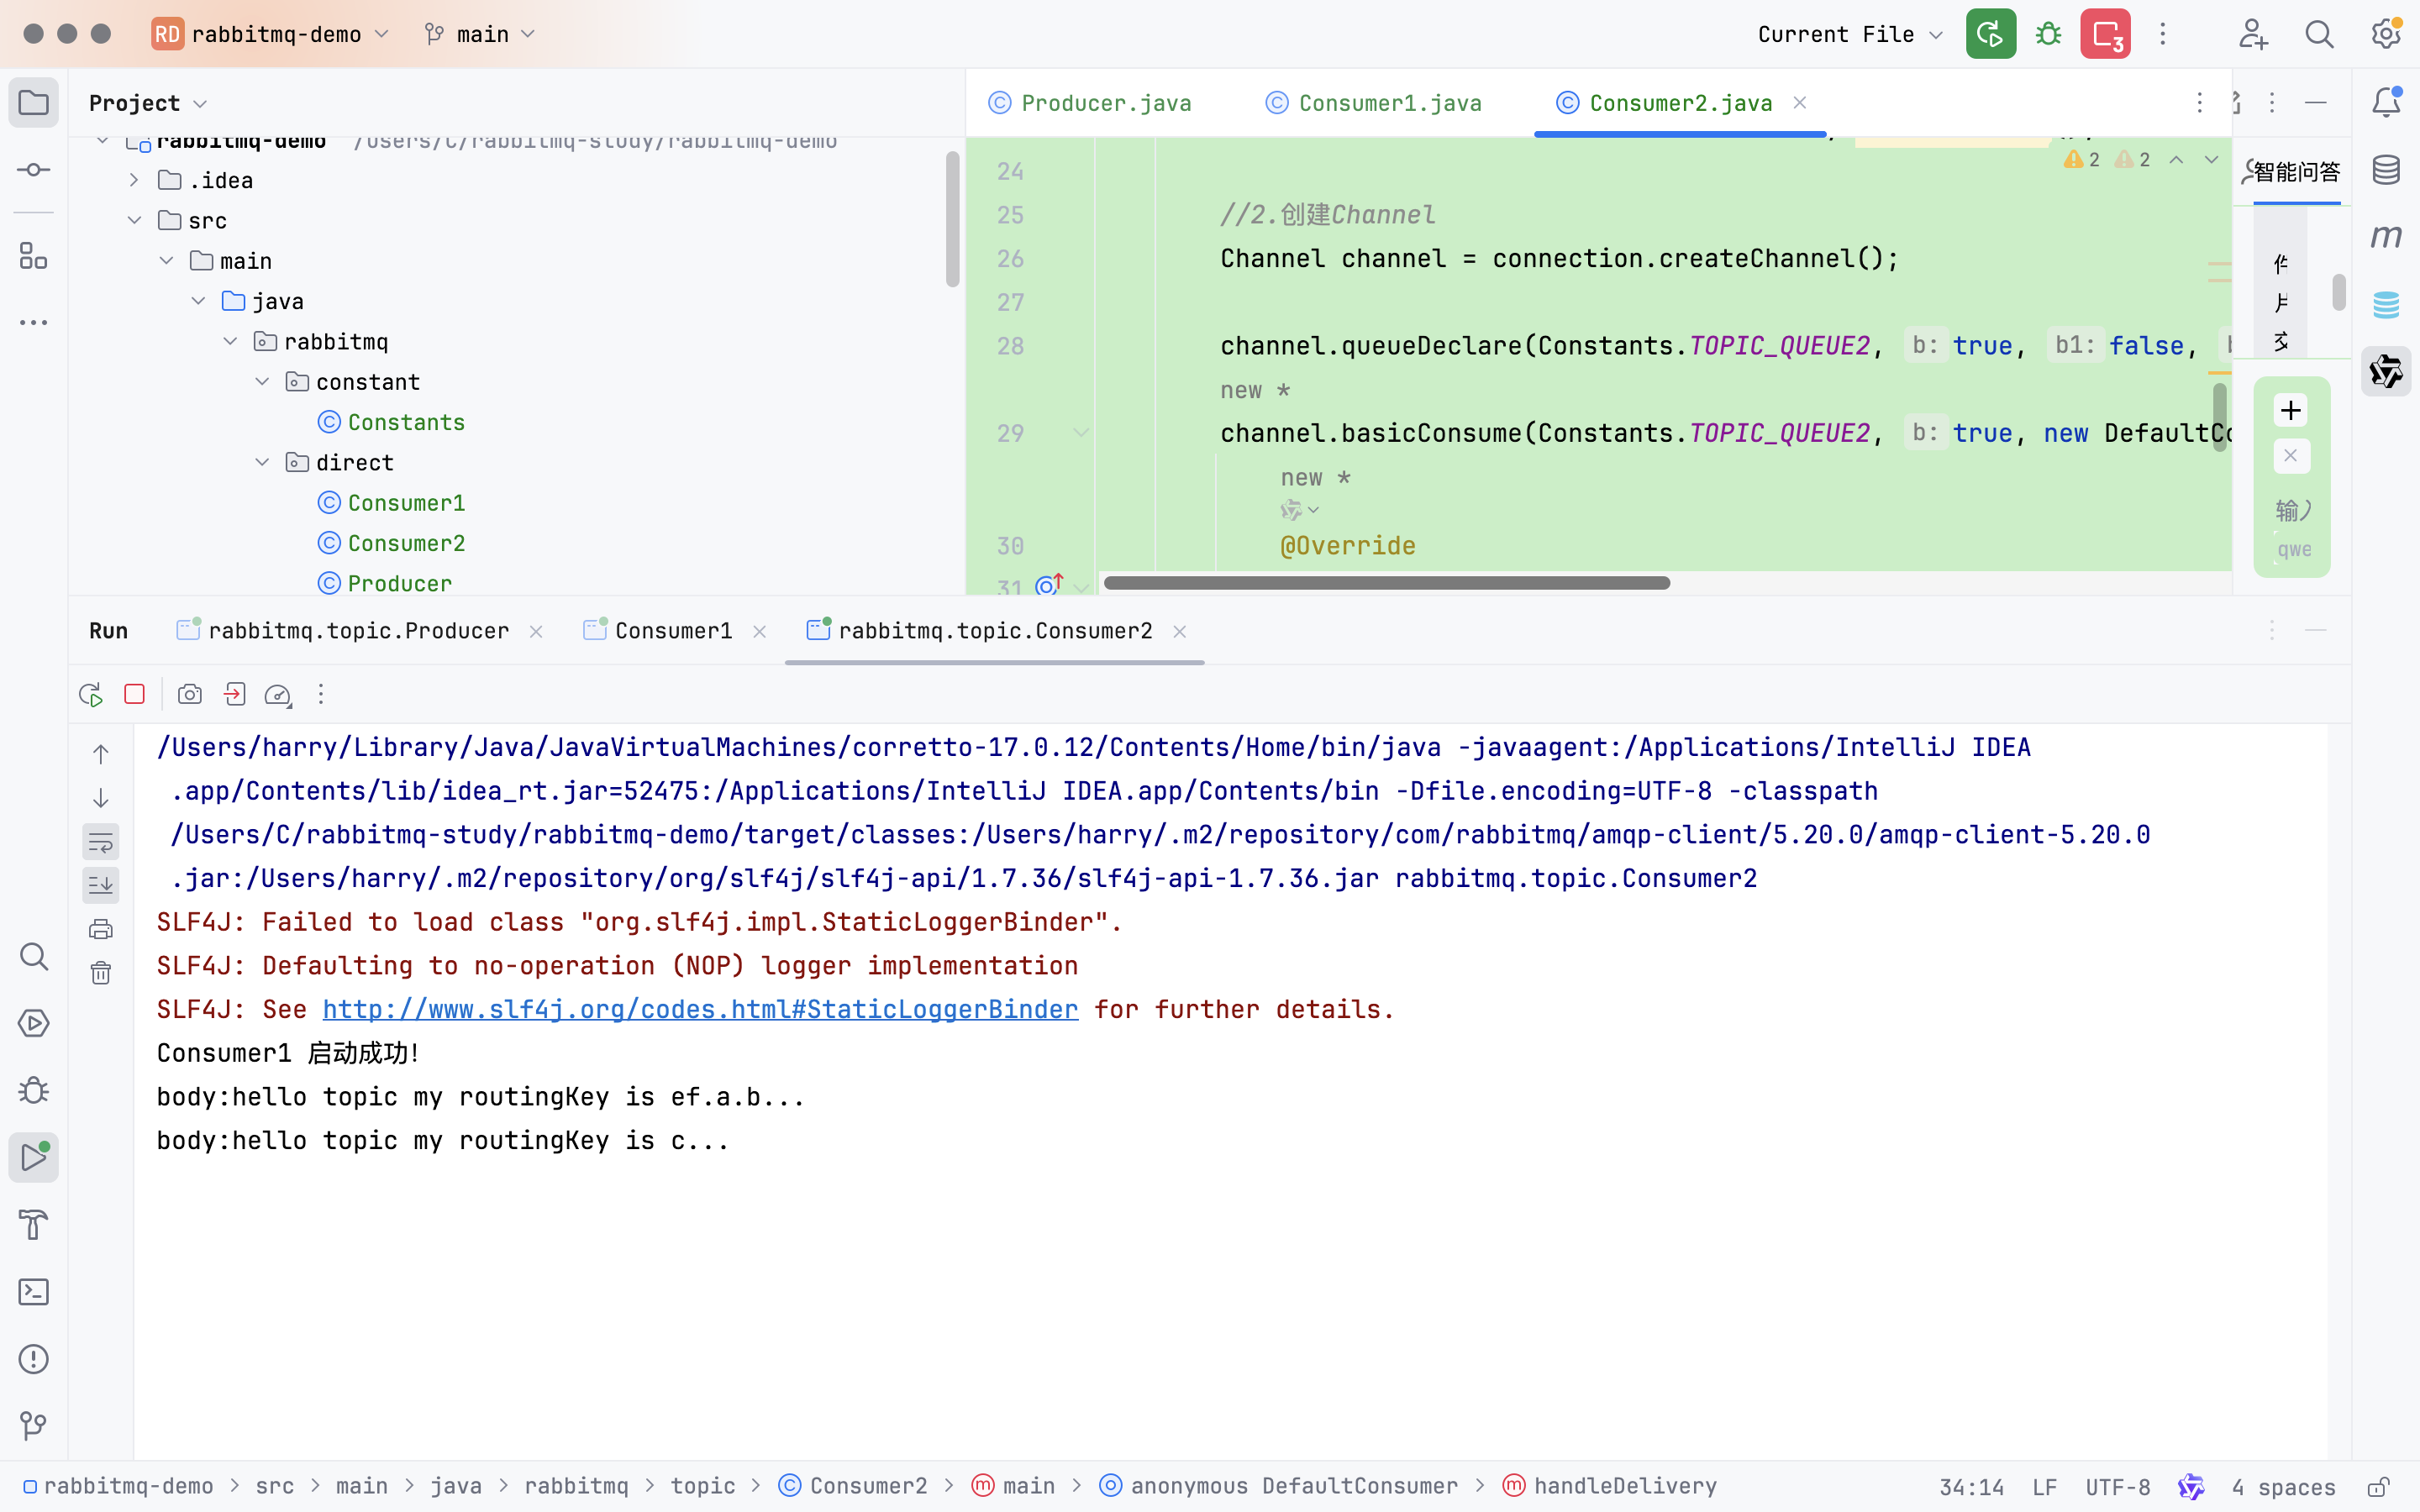Open the slf4j StaticLoggerBinder link
The image size is (2420, 1512).
tap(700, 1009)
